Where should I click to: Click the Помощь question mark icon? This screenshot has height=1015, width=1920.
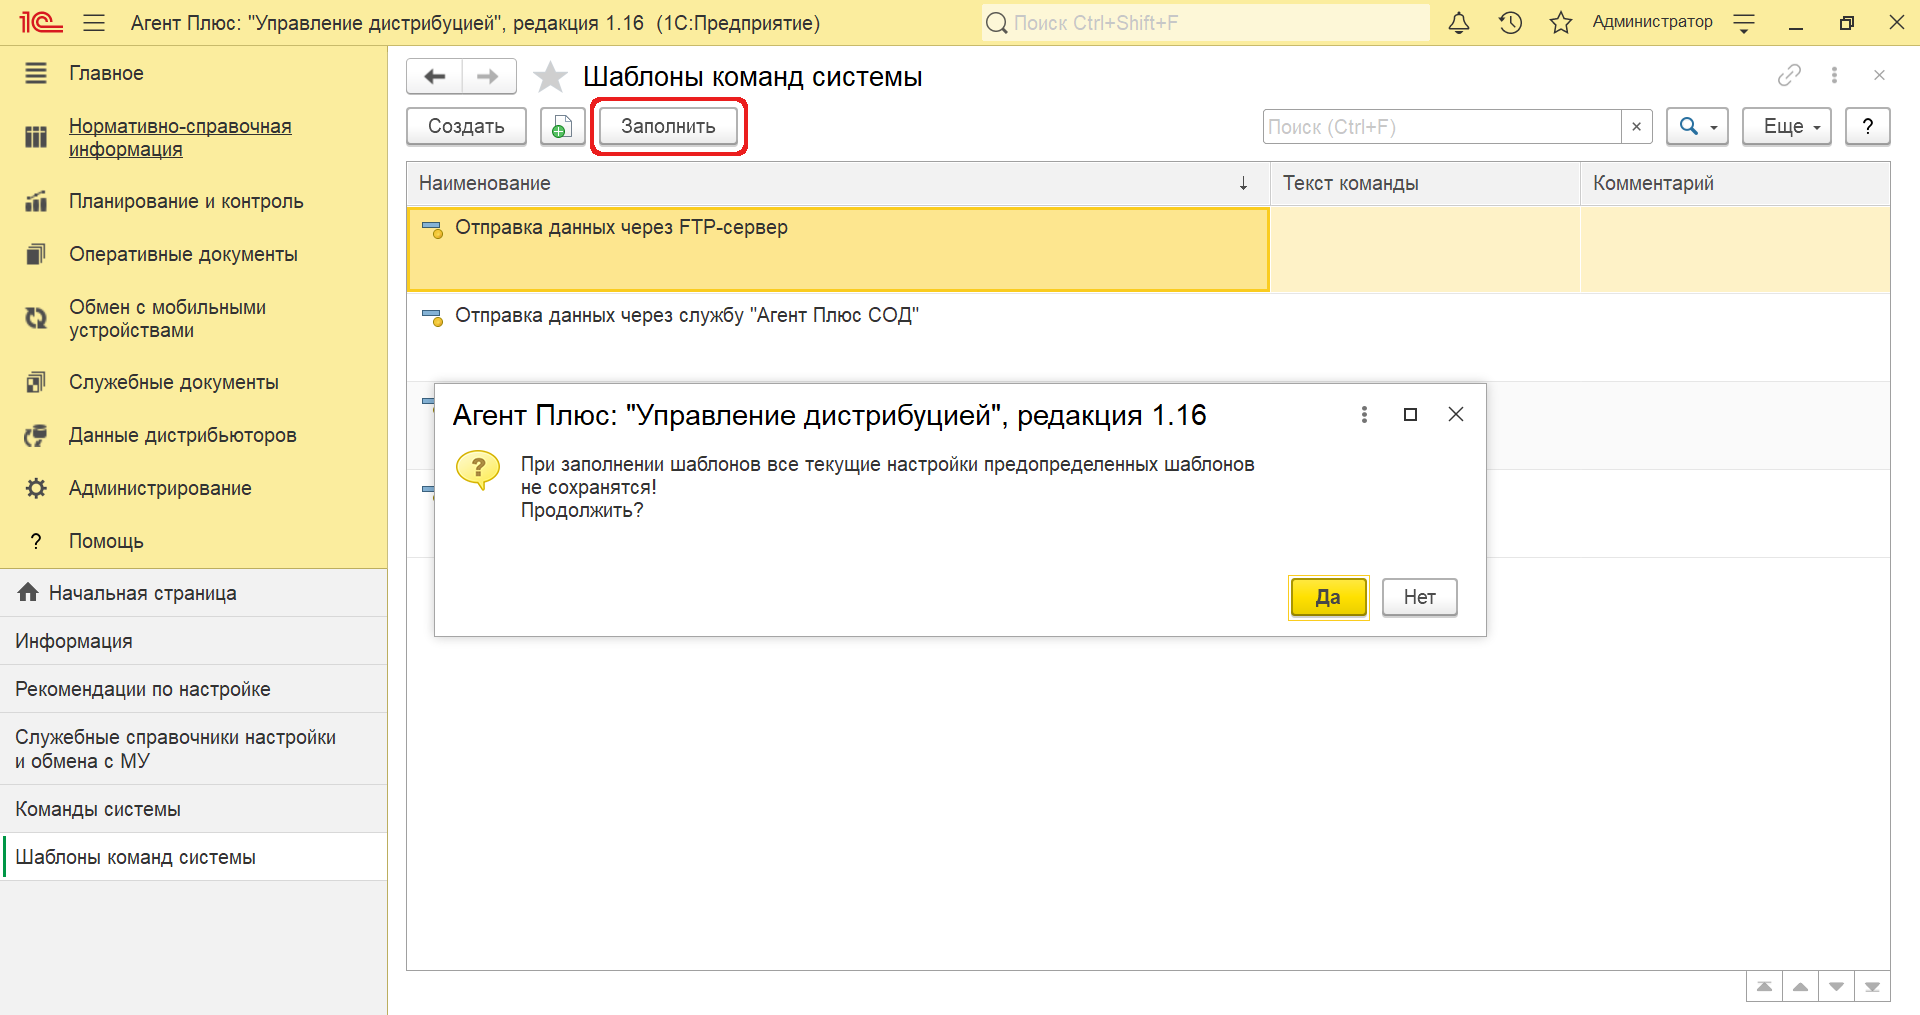[36, 541]
